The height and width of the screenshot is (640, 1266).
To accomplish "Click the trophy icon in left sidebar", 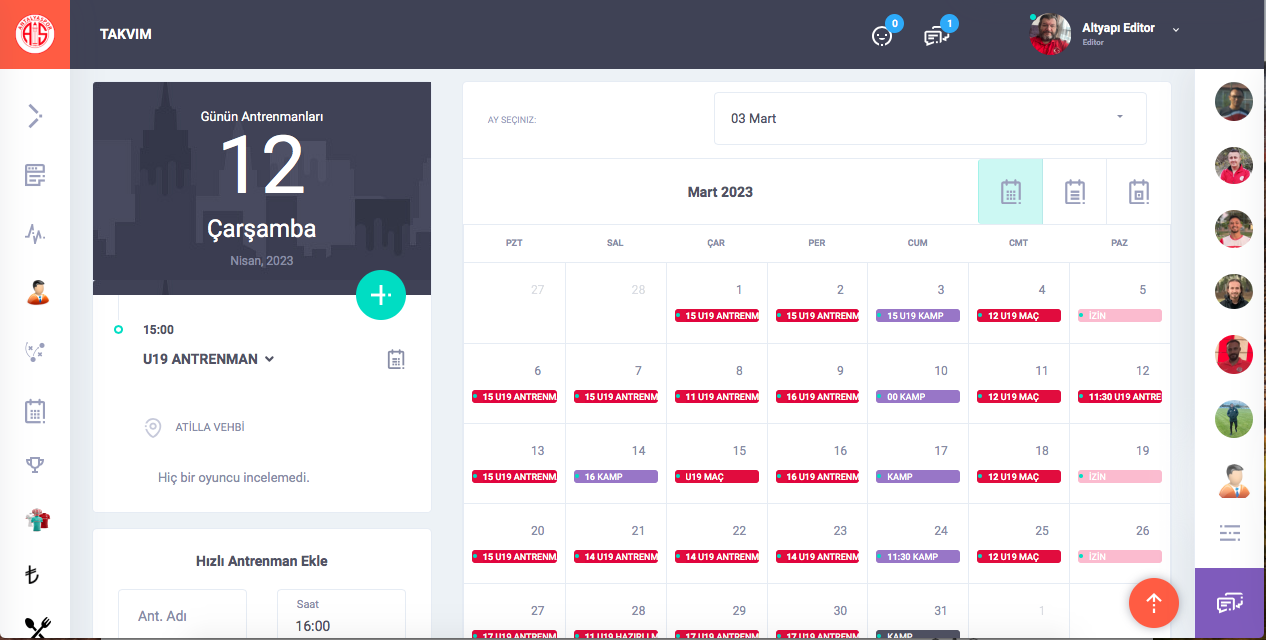I will (35, 464).
